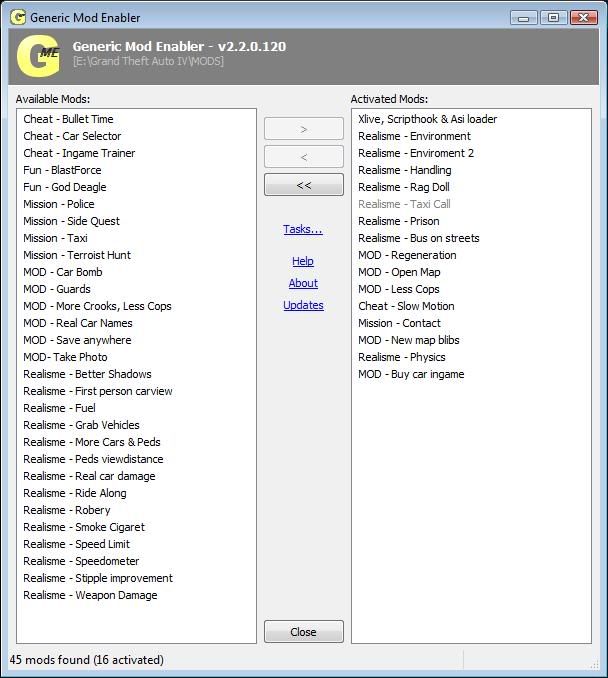Select 'Realisme - More Cars & Peds'
The image size is (608, 678).
coord(92,442)
